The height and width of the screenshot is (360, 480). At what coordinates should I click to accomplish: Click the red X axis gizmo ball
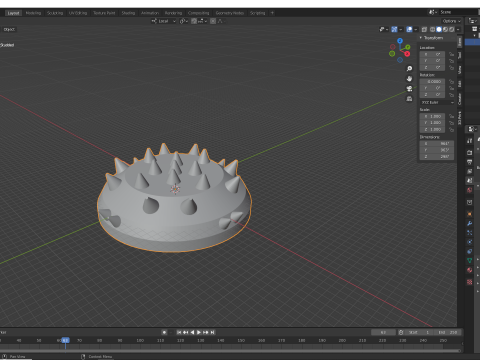tap(407, 54)
